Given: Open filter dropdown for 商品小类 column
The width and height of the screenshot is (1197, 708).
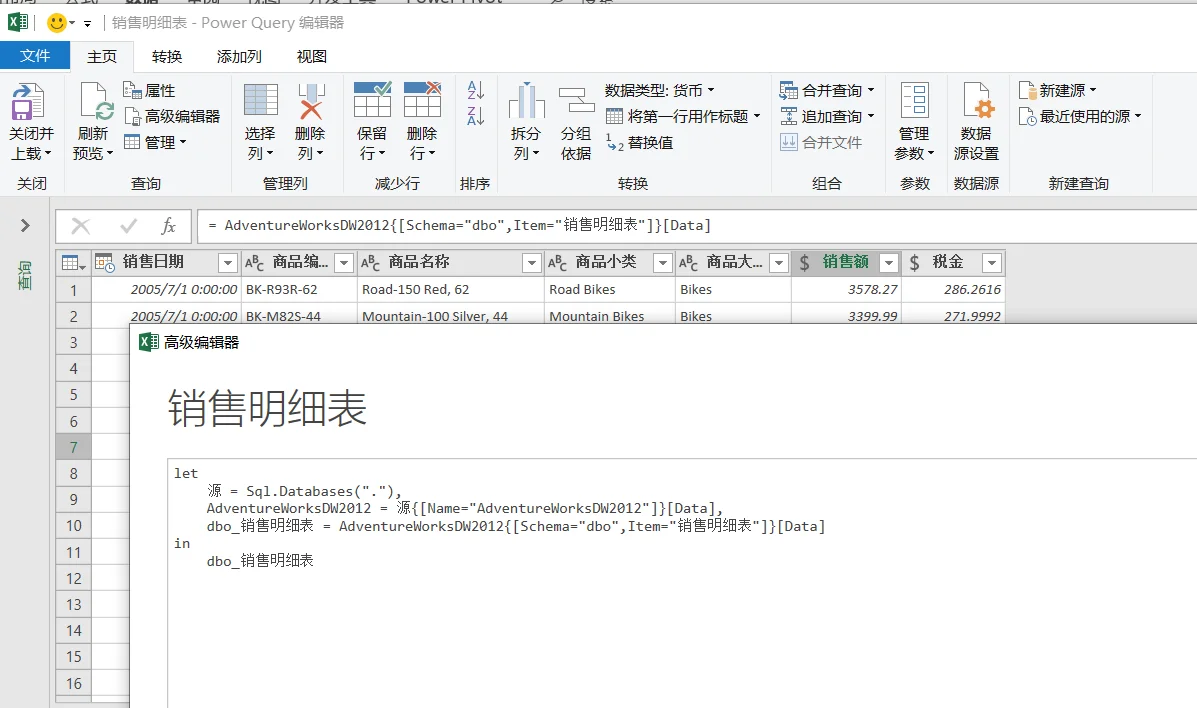Looking at the screenshot, I should 663,263.
